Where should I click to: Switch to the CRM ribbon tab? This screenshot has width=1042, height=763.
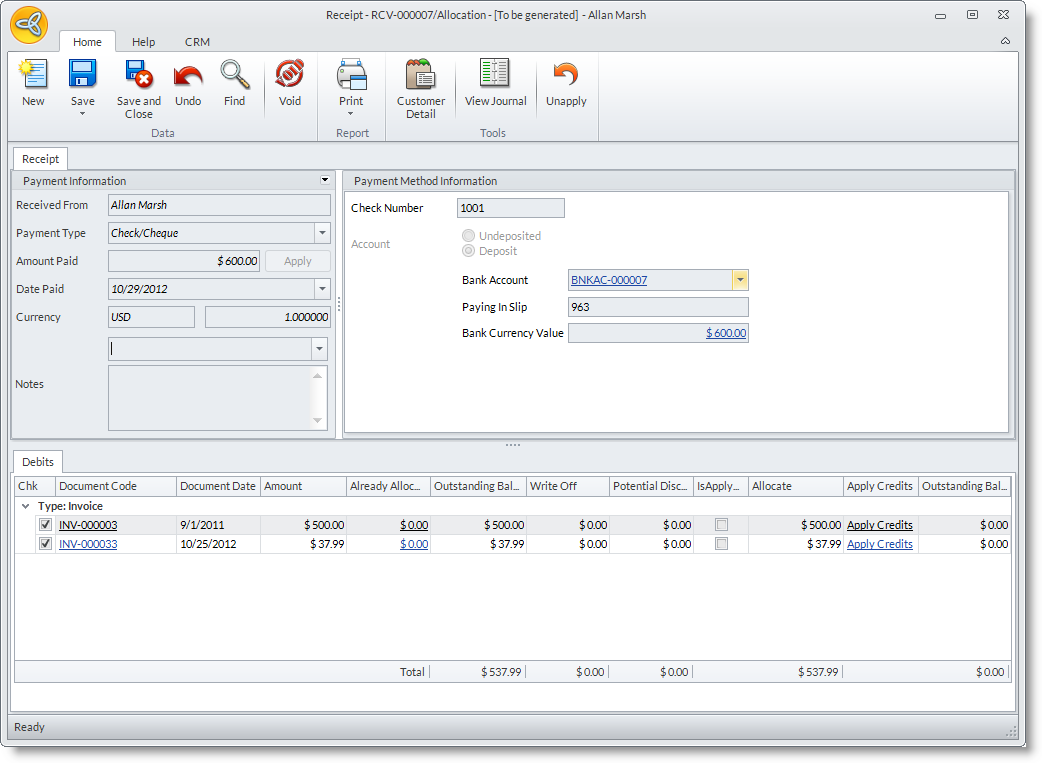(197, 42)
